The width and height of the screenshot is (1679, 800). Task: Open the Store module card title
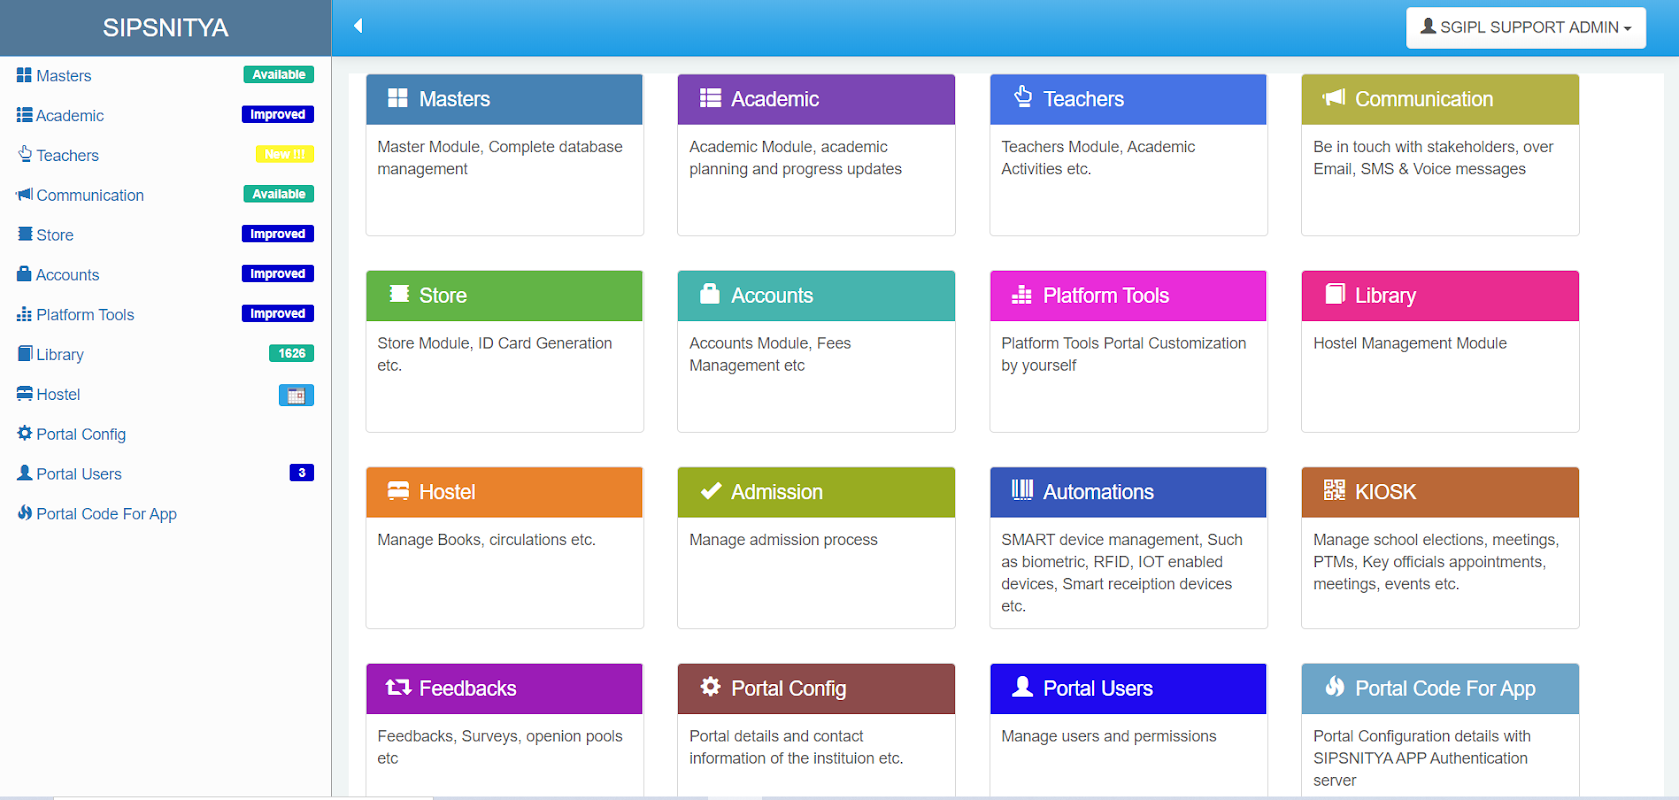click(x=443, y=296)
